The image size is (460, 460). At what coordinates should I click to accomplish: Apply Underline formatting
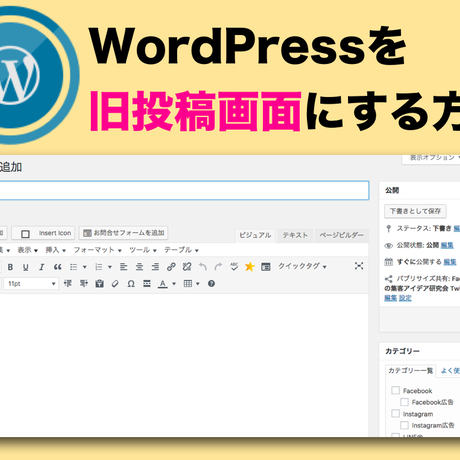26,267
